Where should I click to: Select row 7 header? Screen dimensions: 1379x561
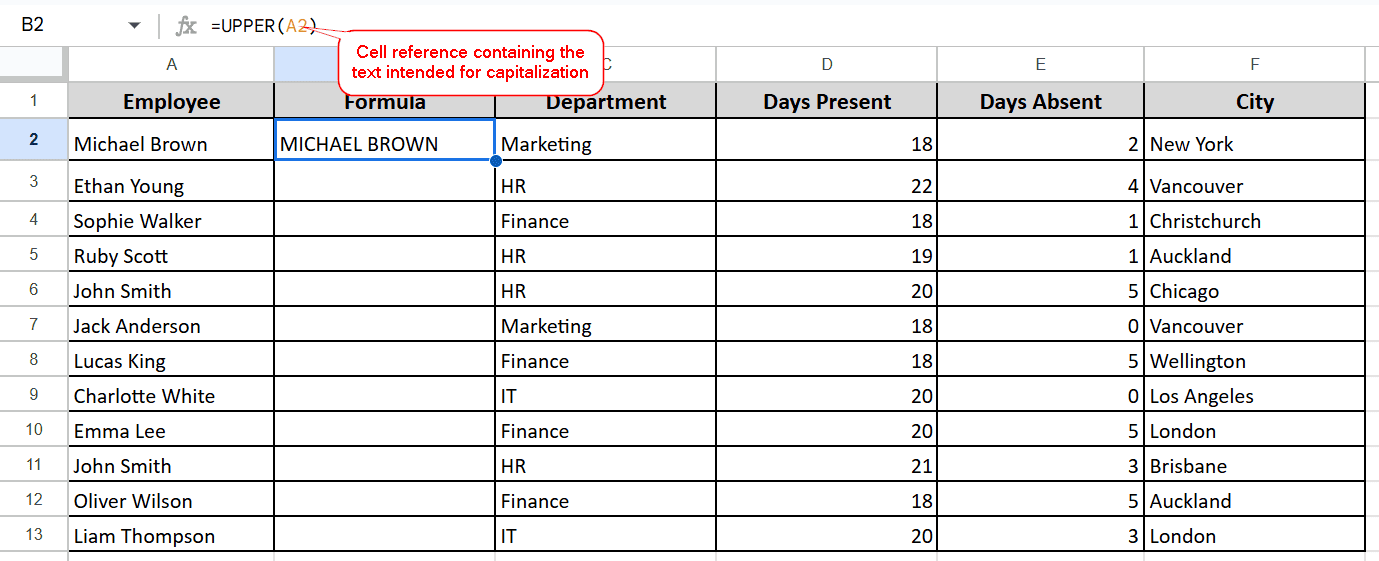[34, 326]
